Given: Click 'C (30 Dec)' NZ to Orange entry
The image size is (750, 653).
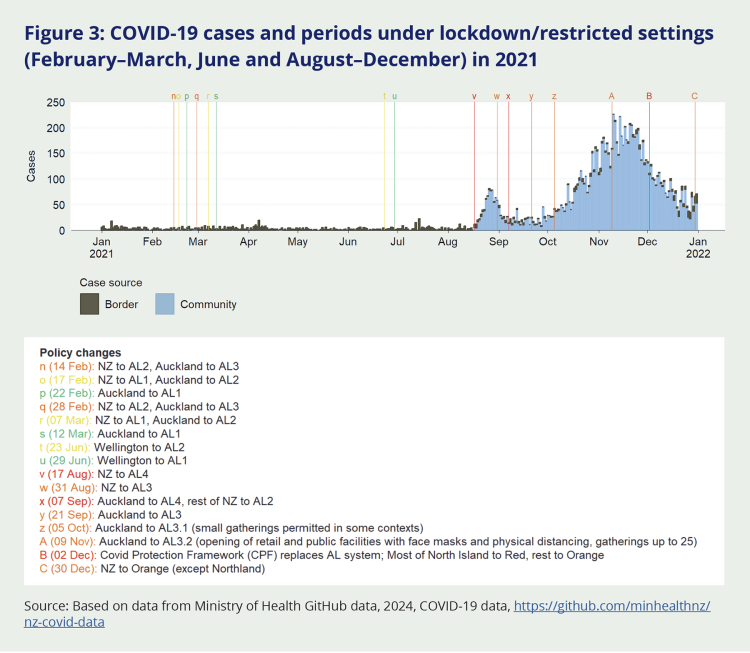Looking at the screenshot, I should [152, 569].
